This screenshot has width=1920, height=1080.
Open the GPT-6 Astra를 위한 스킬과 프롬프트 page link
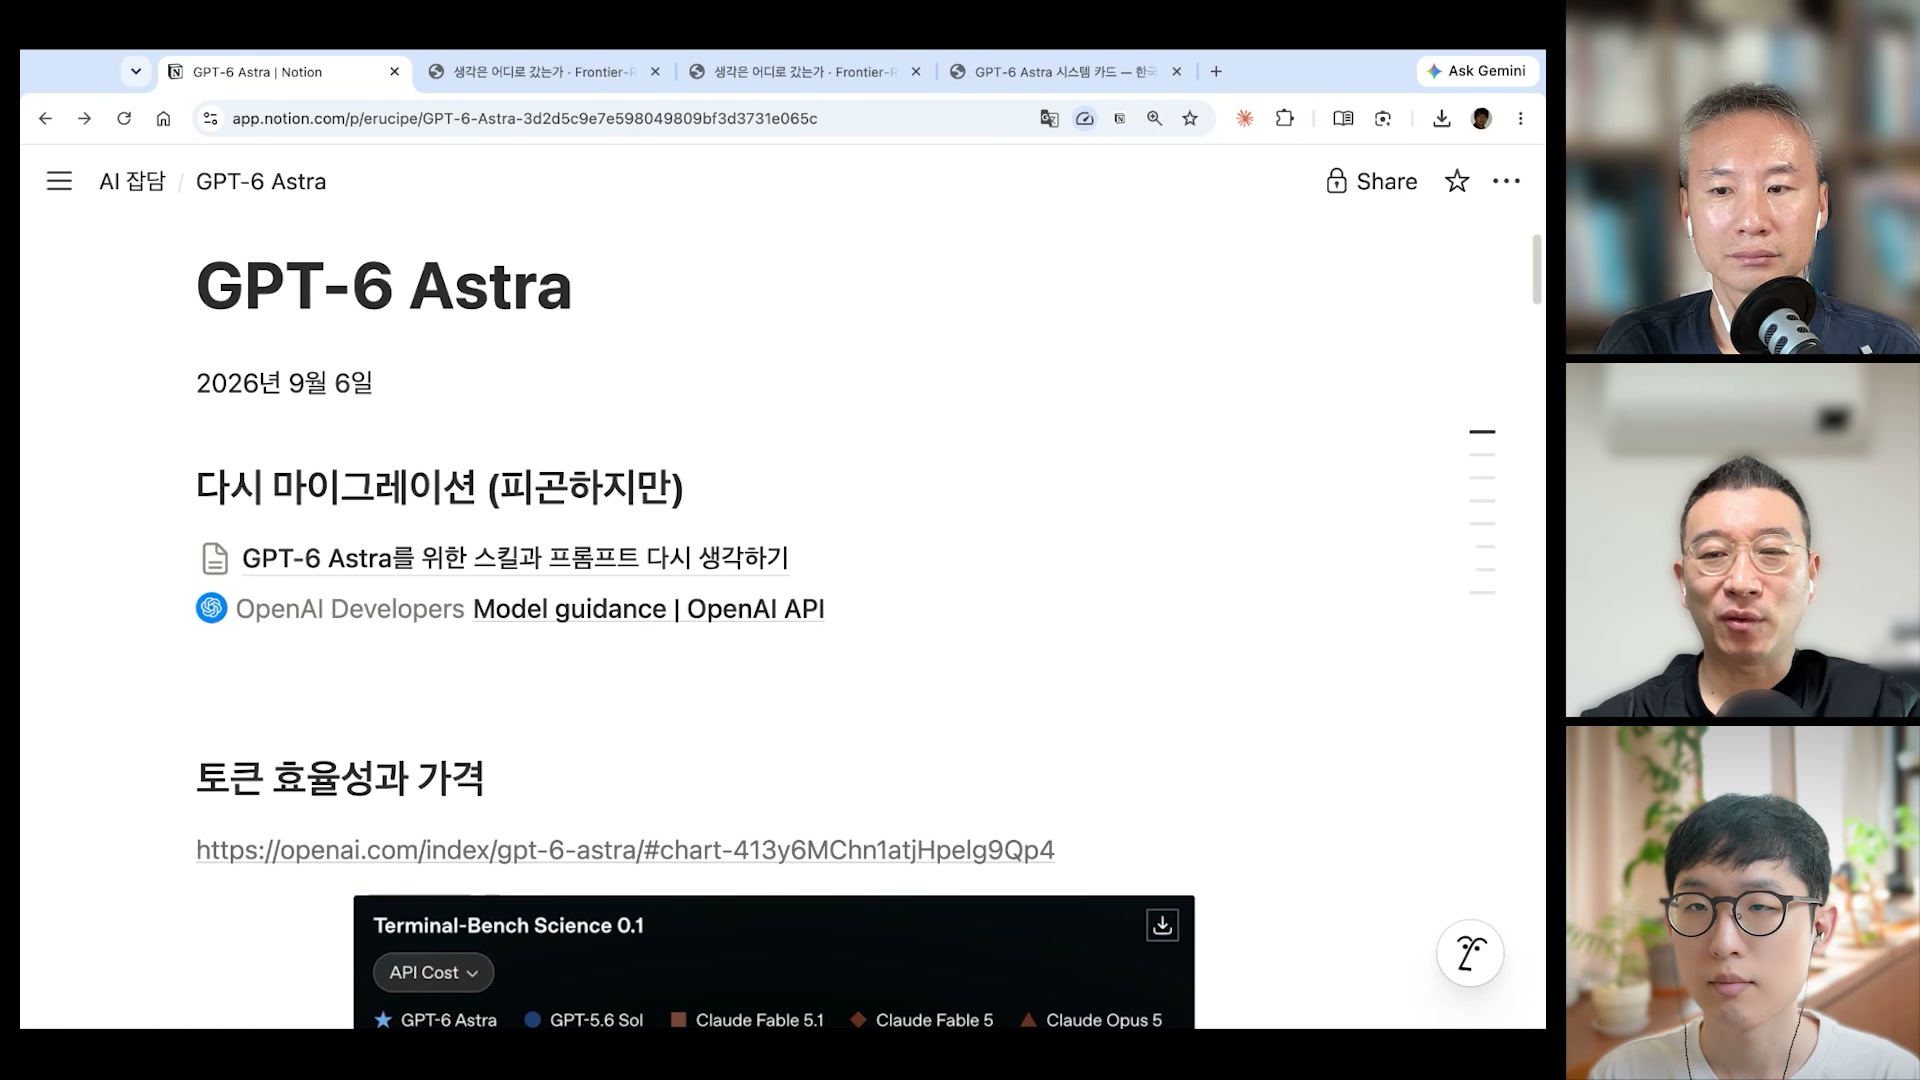tap(515, 558)
